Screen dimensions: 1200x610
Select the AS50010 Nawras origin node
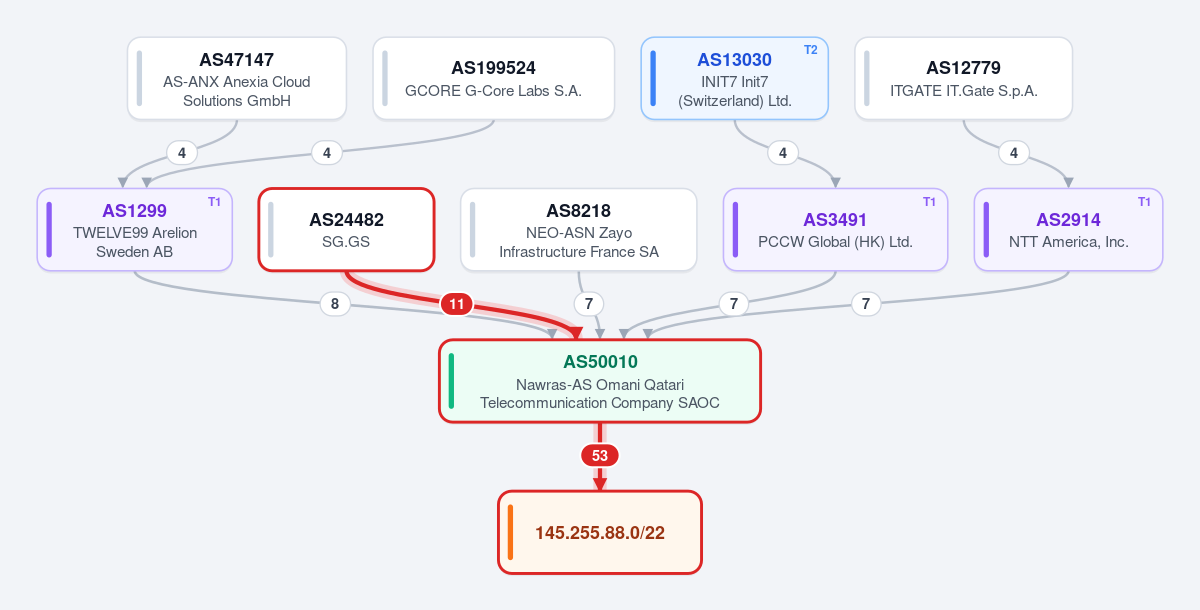click(x=600, y=381)
